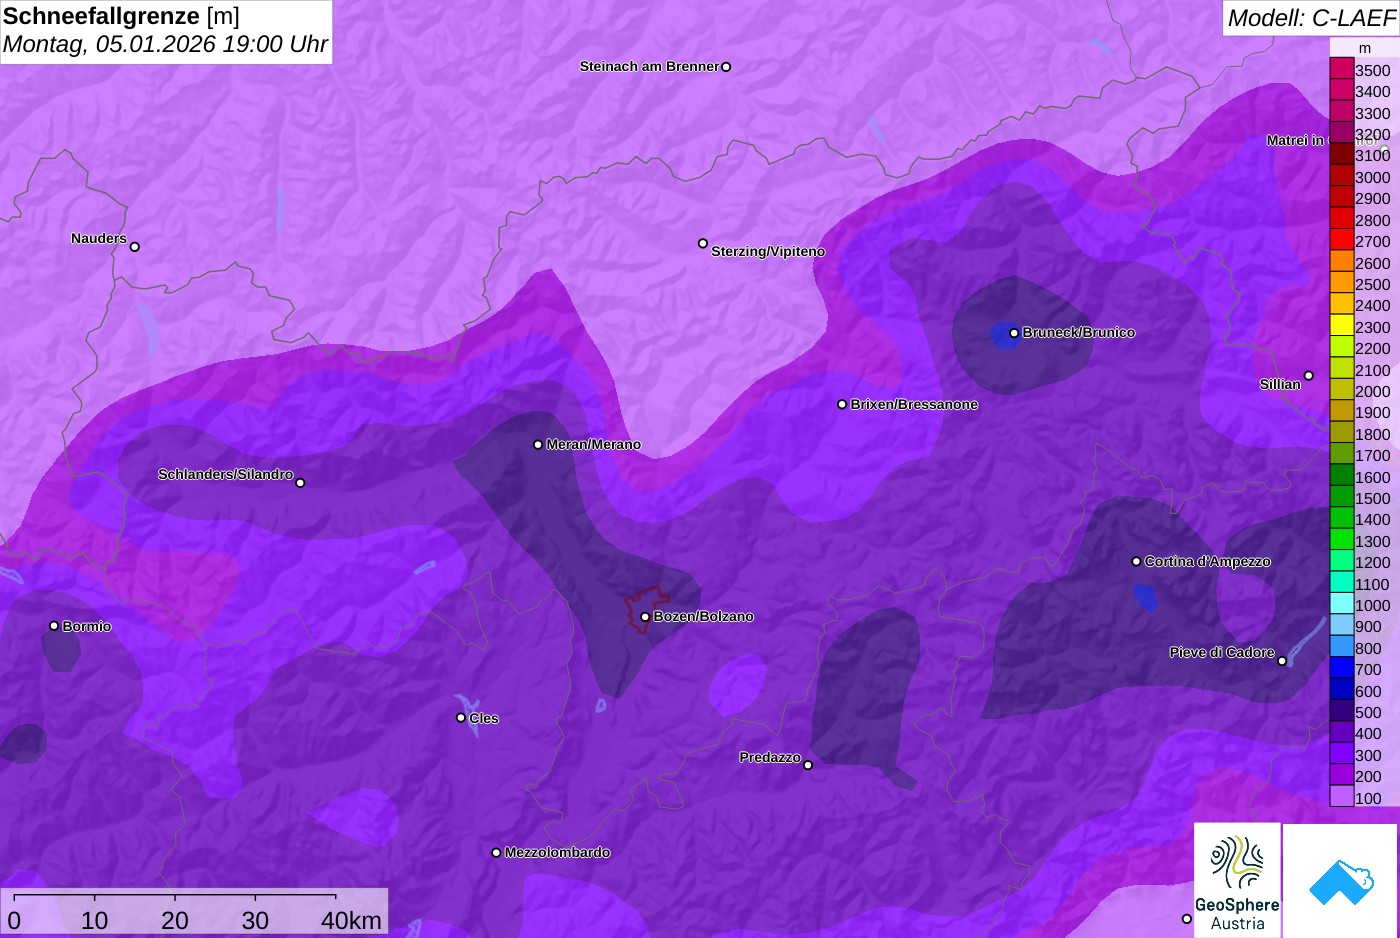The image size is (1400, 938).
Task: Click the Pieve di Cadore marker dot
Action: (x=1282, y=661)
